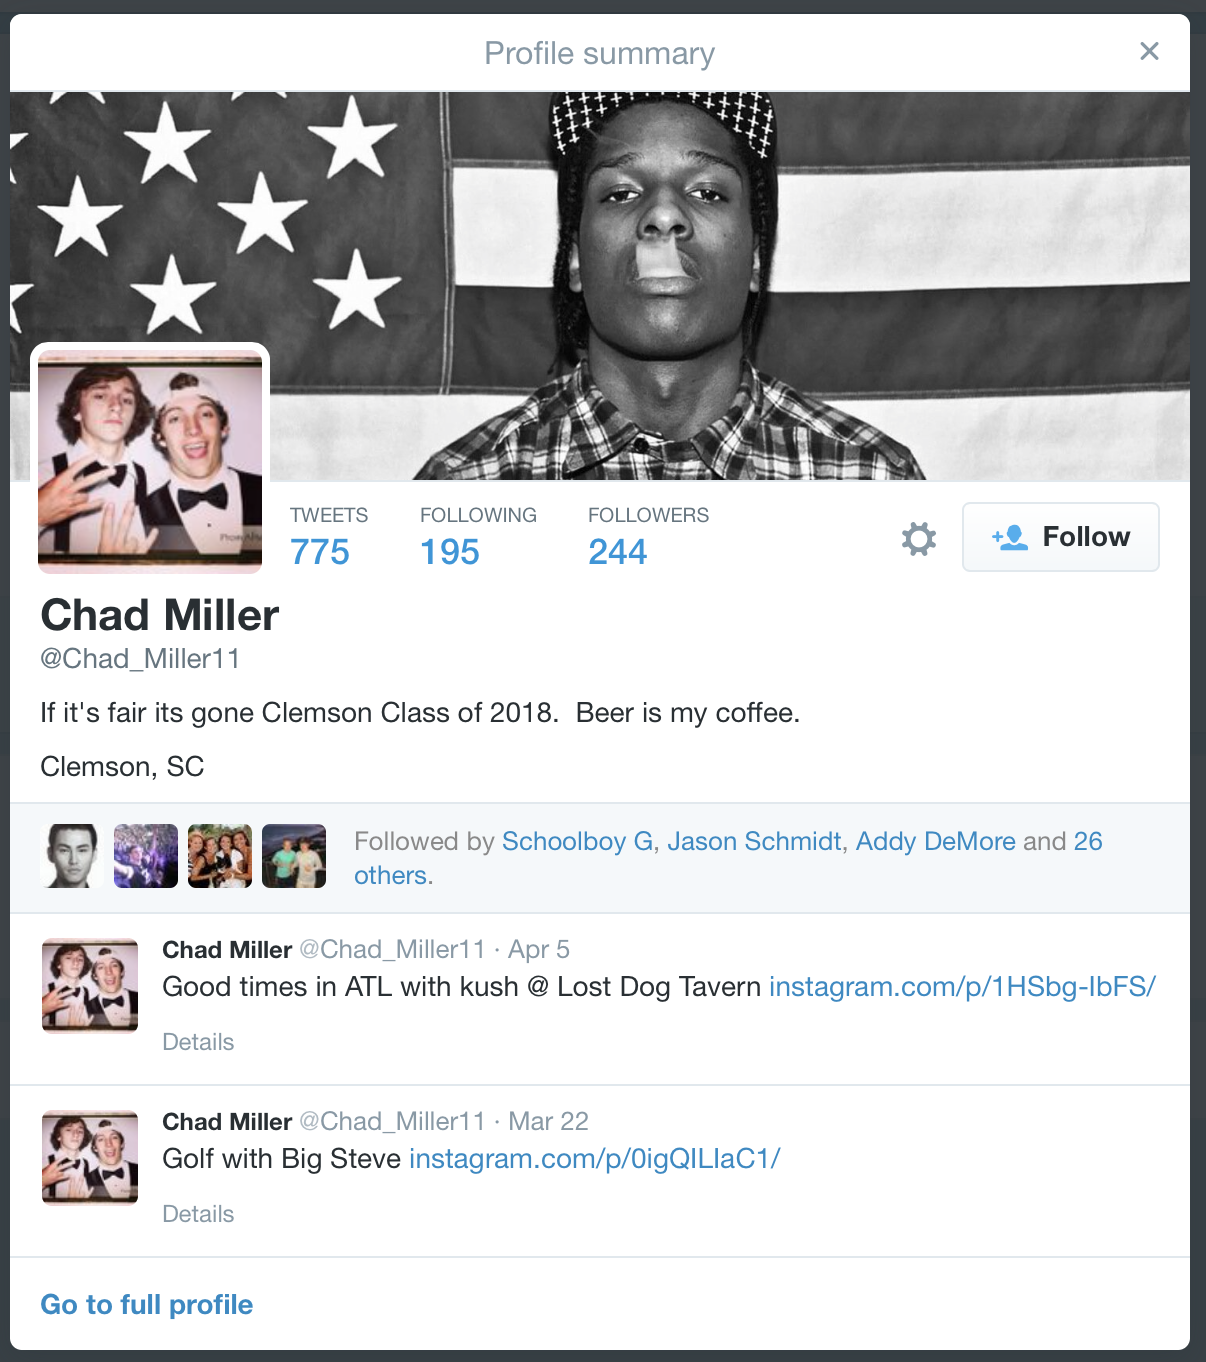This screenshot has width=1206, height=1362.
Task: Open Jason Schmidt's profile link
Action: point(754,841)
